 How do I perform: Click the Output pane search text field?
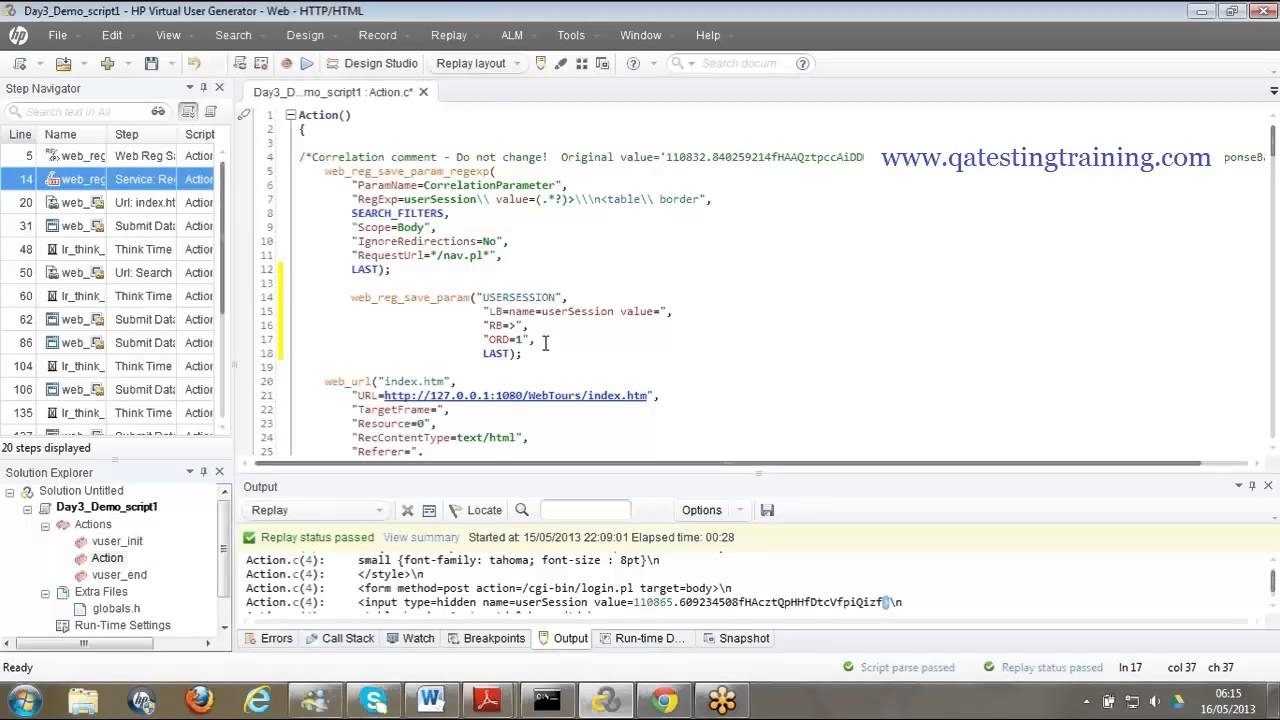click(x=585, y=510)
